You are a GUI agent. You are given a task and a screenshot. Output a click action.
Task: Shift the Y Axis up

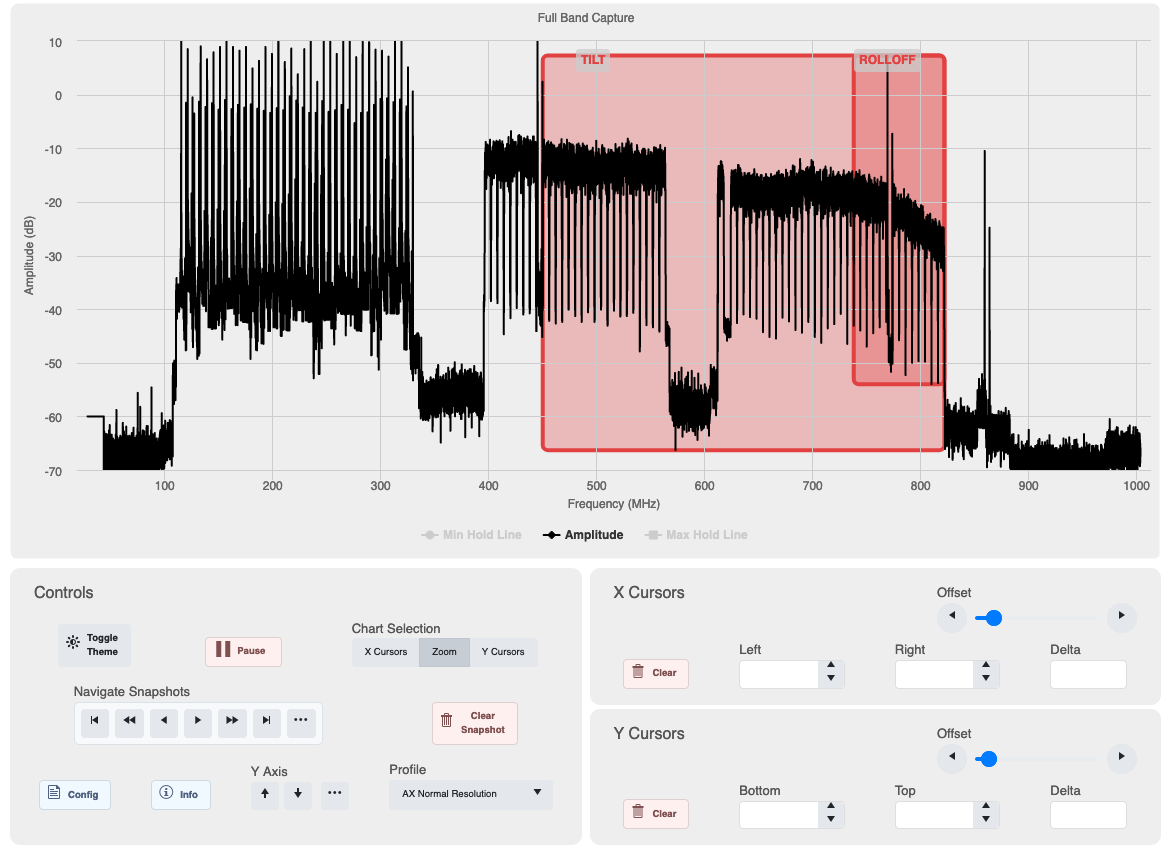(264, 795)
